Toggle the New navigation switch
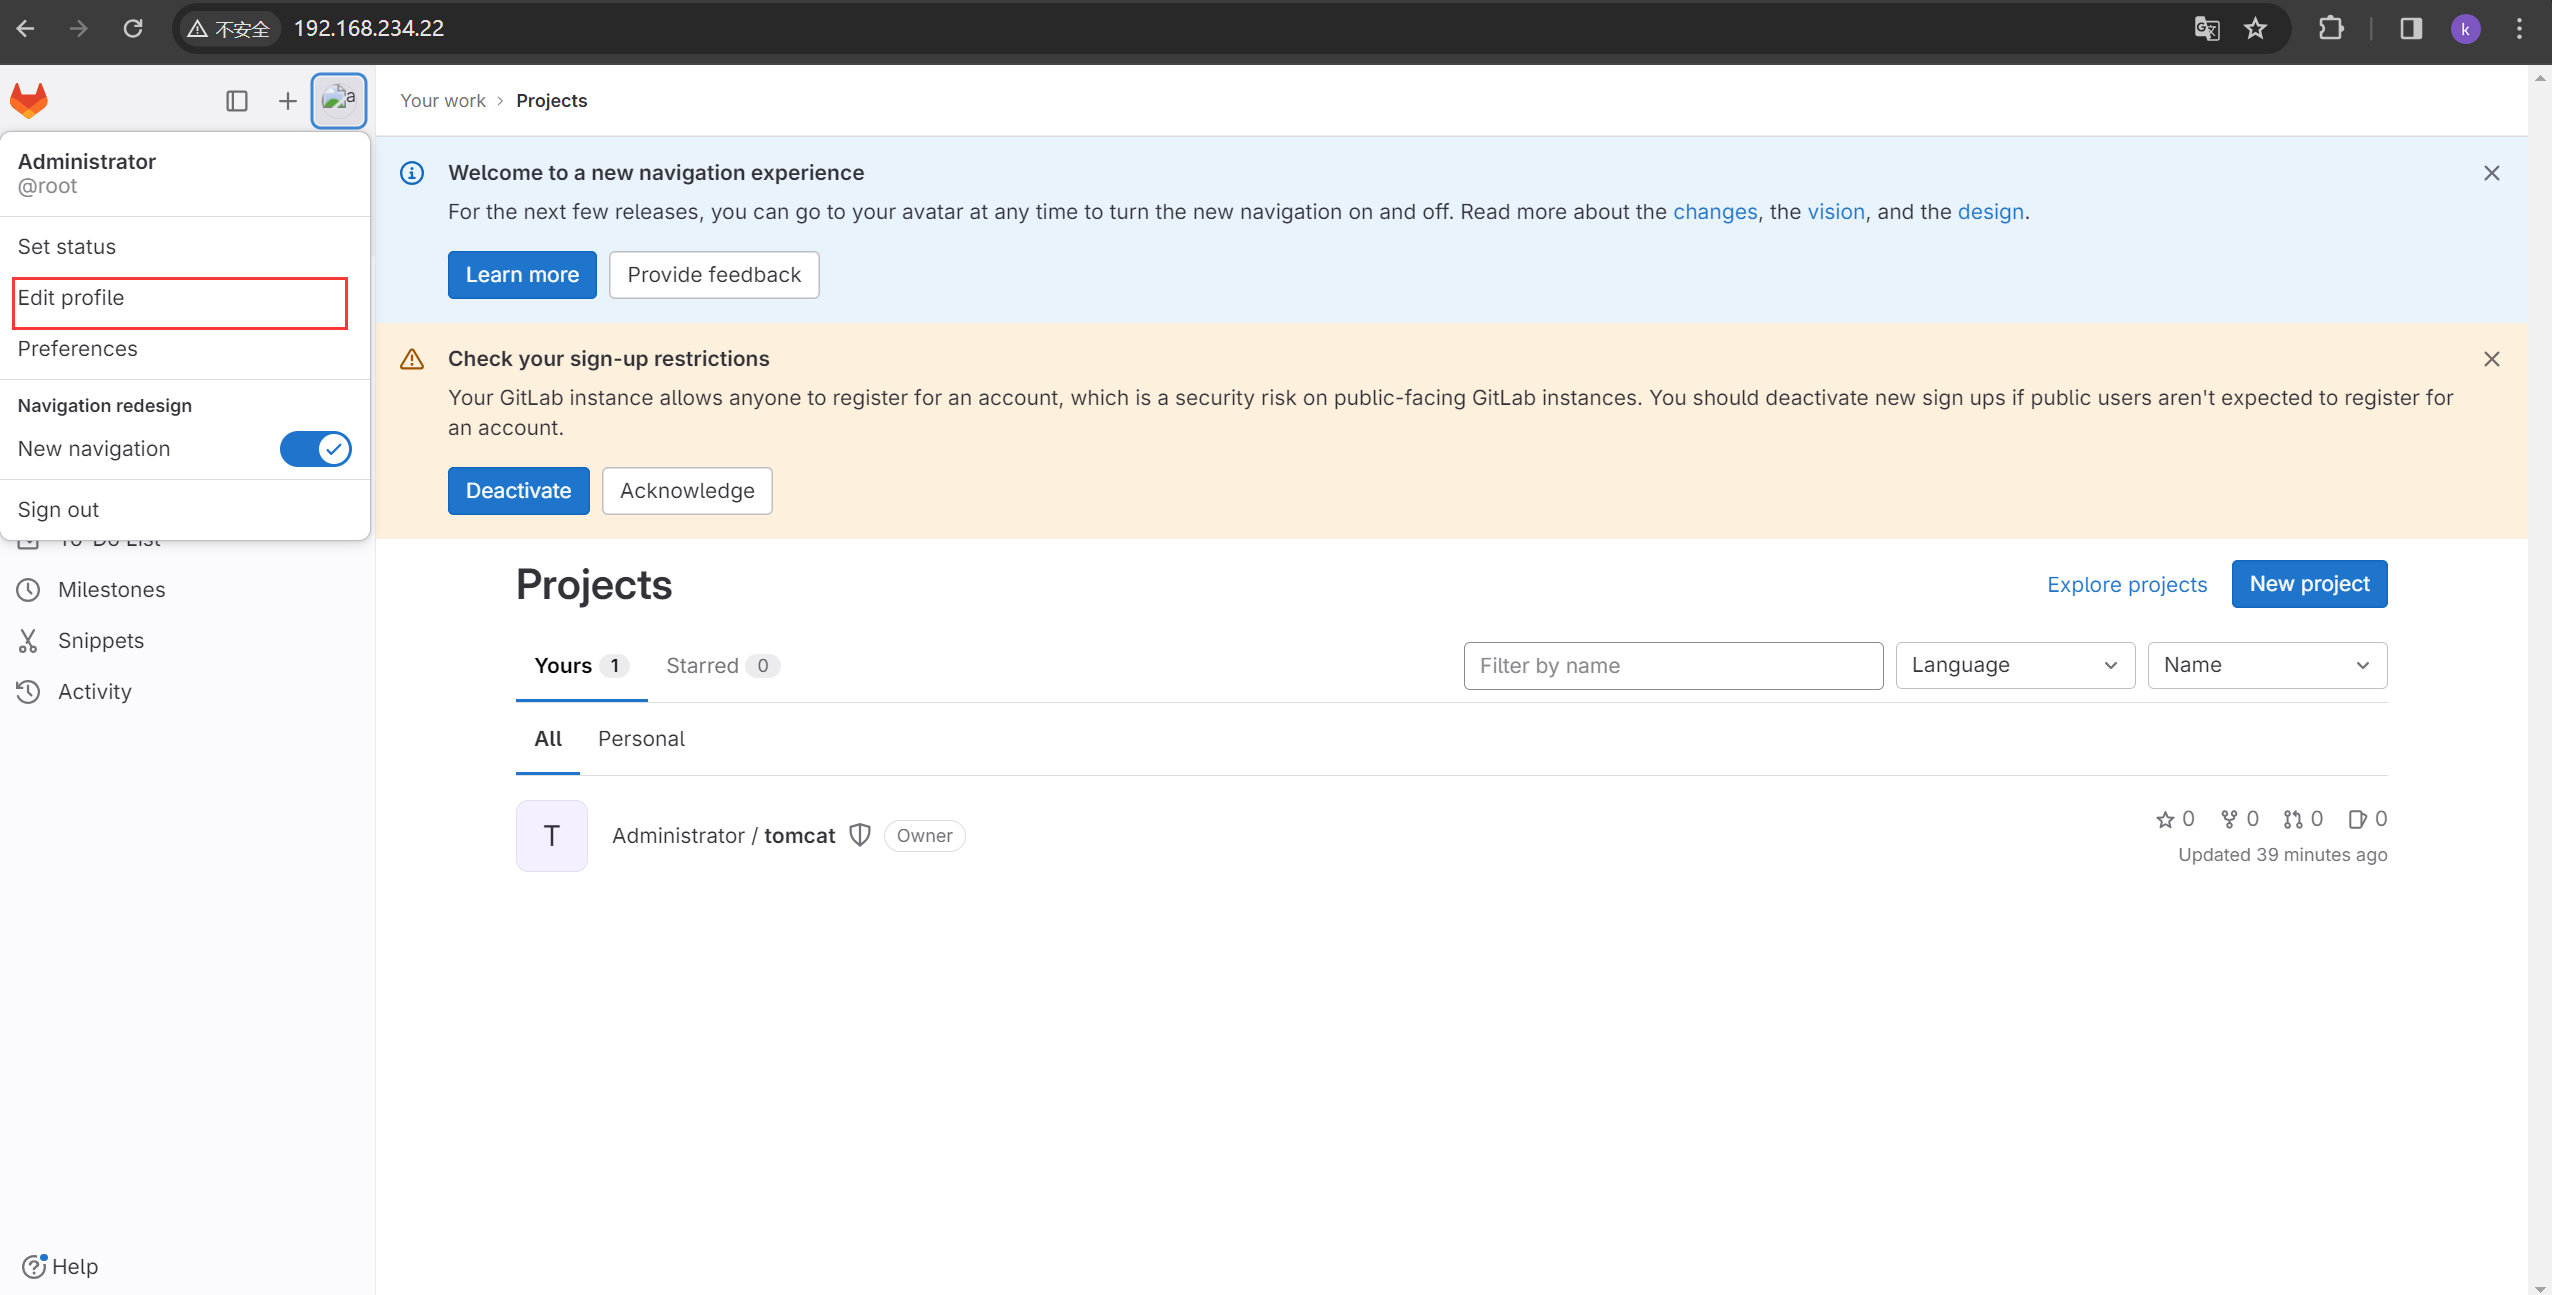 (315, 449)
